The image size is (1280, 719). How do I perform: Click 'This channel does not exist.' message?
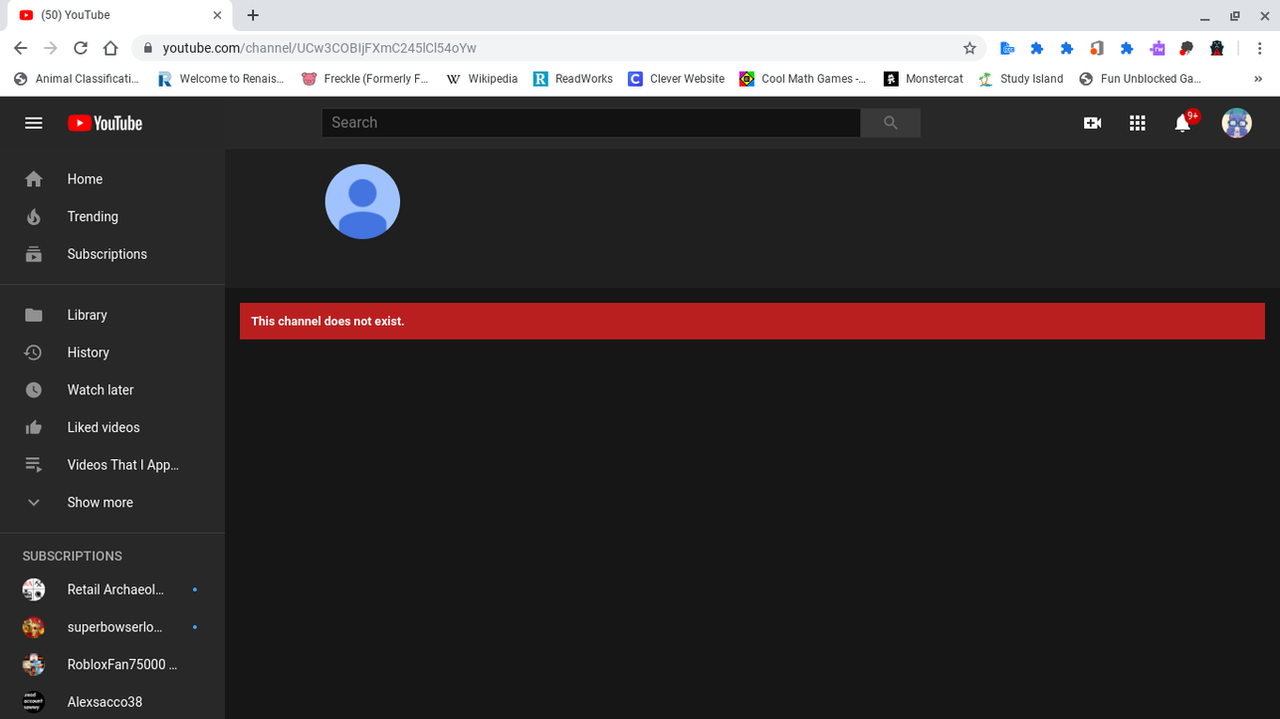[328, 321]
